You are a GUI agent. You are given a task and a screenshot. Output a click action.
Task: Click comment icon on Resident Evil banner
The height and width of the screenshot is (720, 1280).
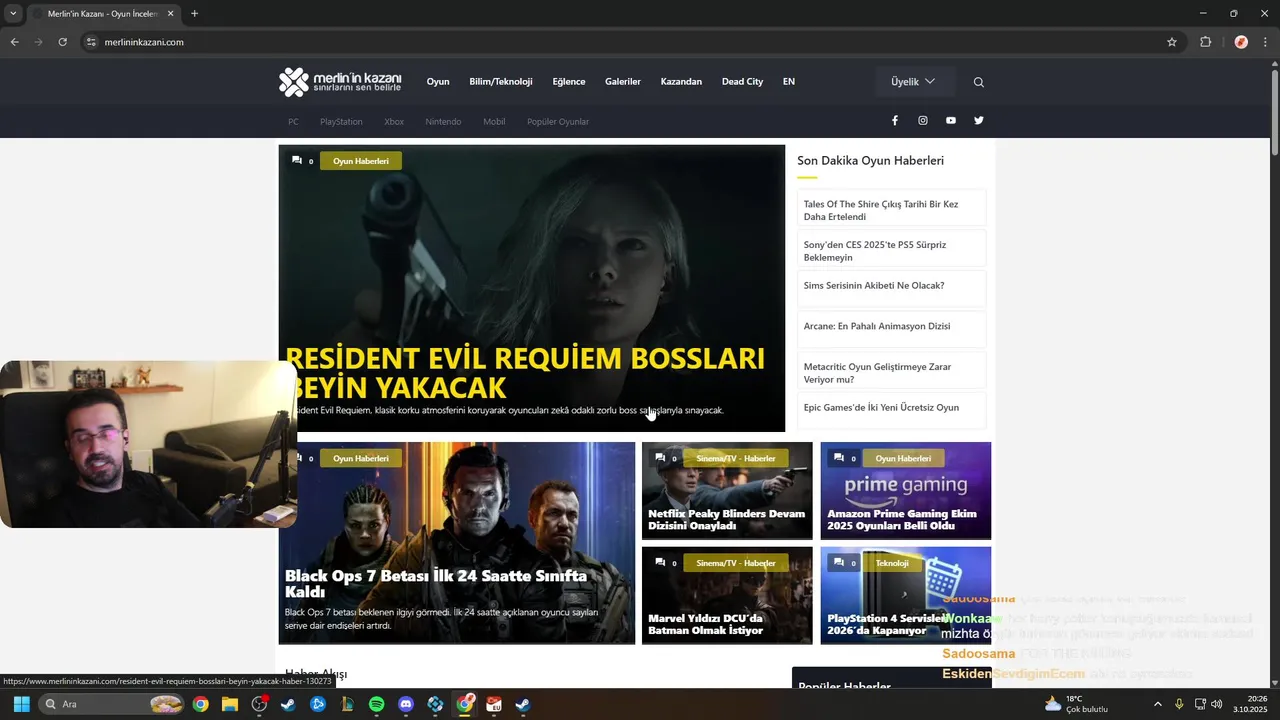297,160
